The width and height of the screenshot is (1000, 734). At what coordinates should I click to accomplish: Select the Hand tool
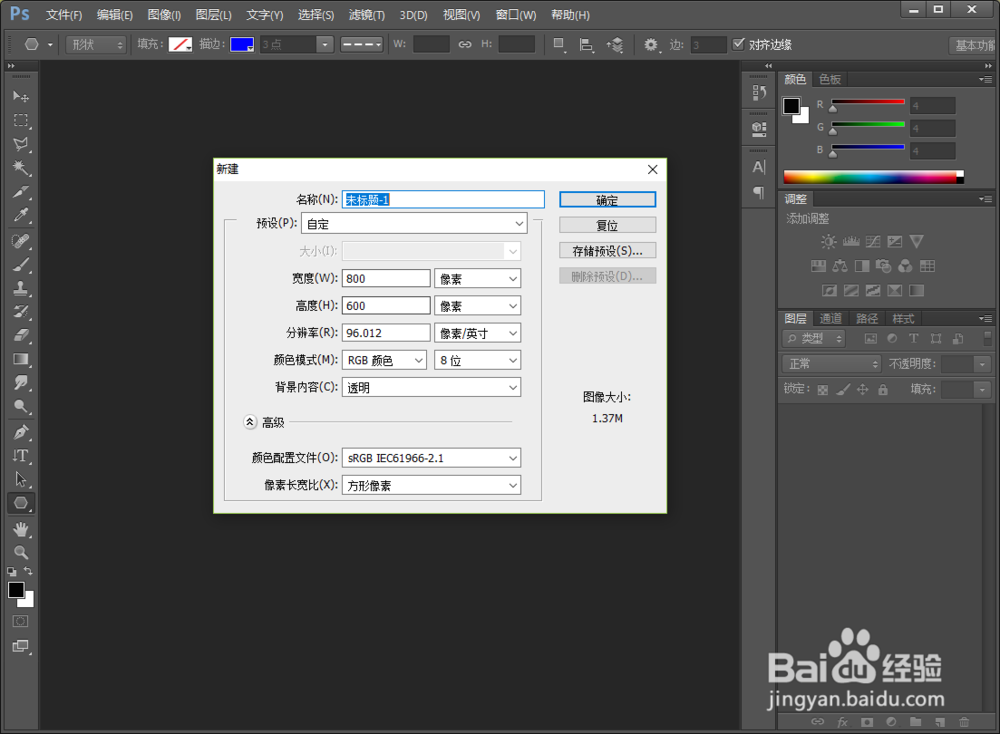20,529
